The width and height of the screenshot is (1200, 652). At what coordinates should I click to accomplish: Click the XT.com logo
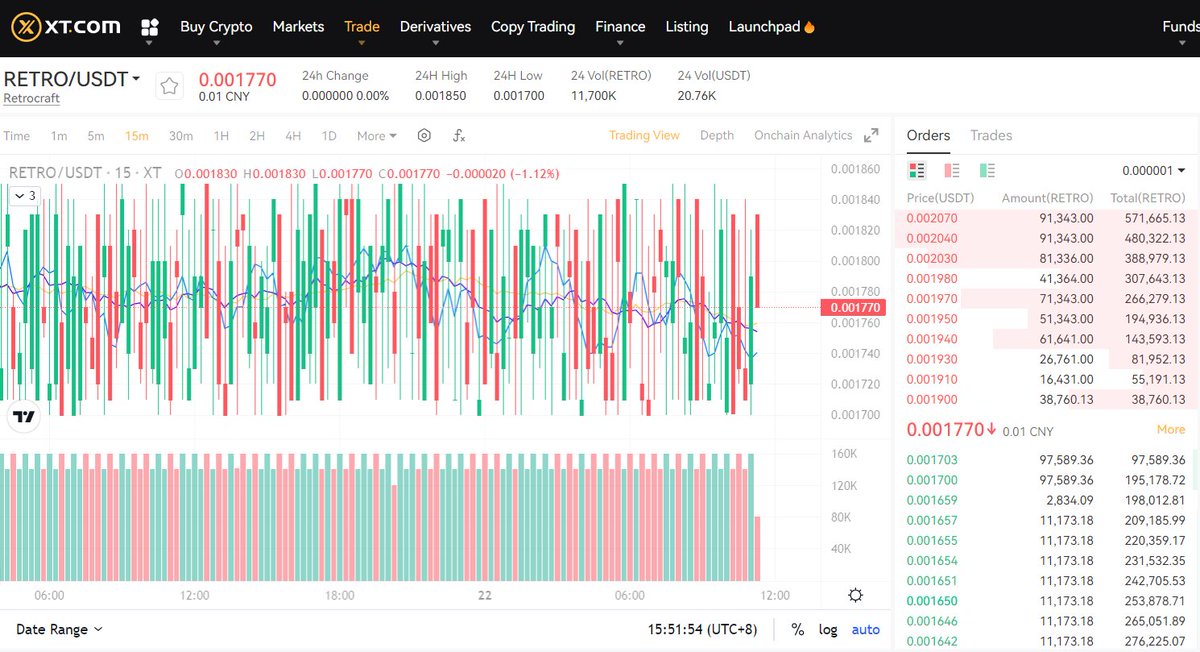pyautogui.click(x=66, y=27)
